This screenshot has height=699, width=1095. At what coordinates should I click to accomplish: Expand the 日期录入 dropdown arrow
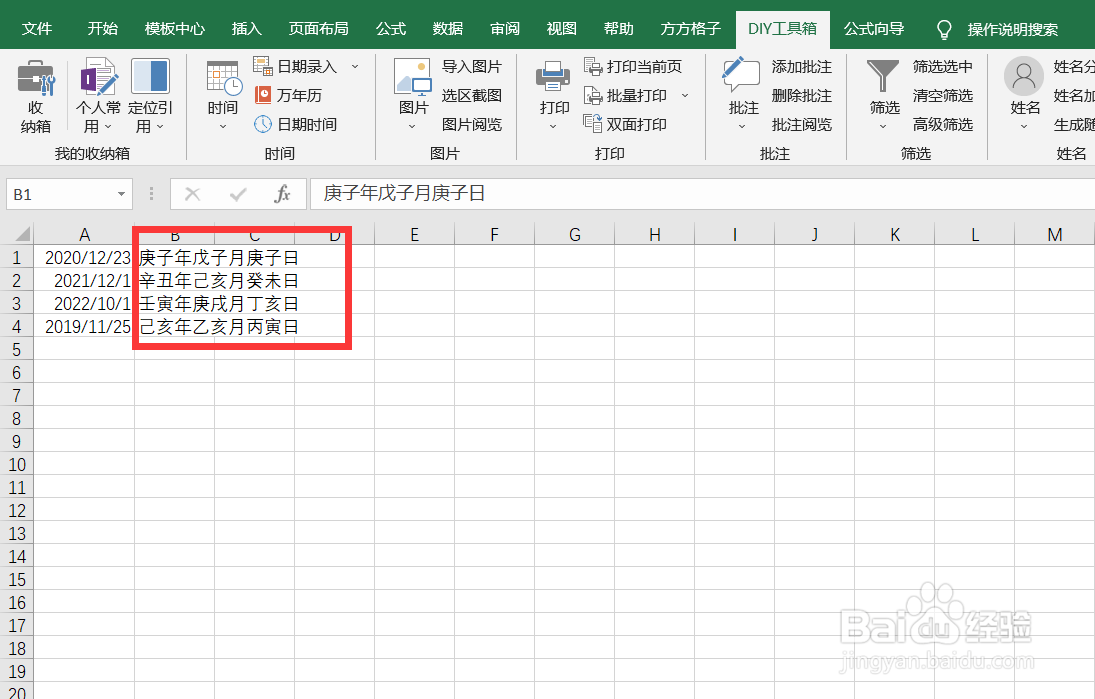pos(356,66)
